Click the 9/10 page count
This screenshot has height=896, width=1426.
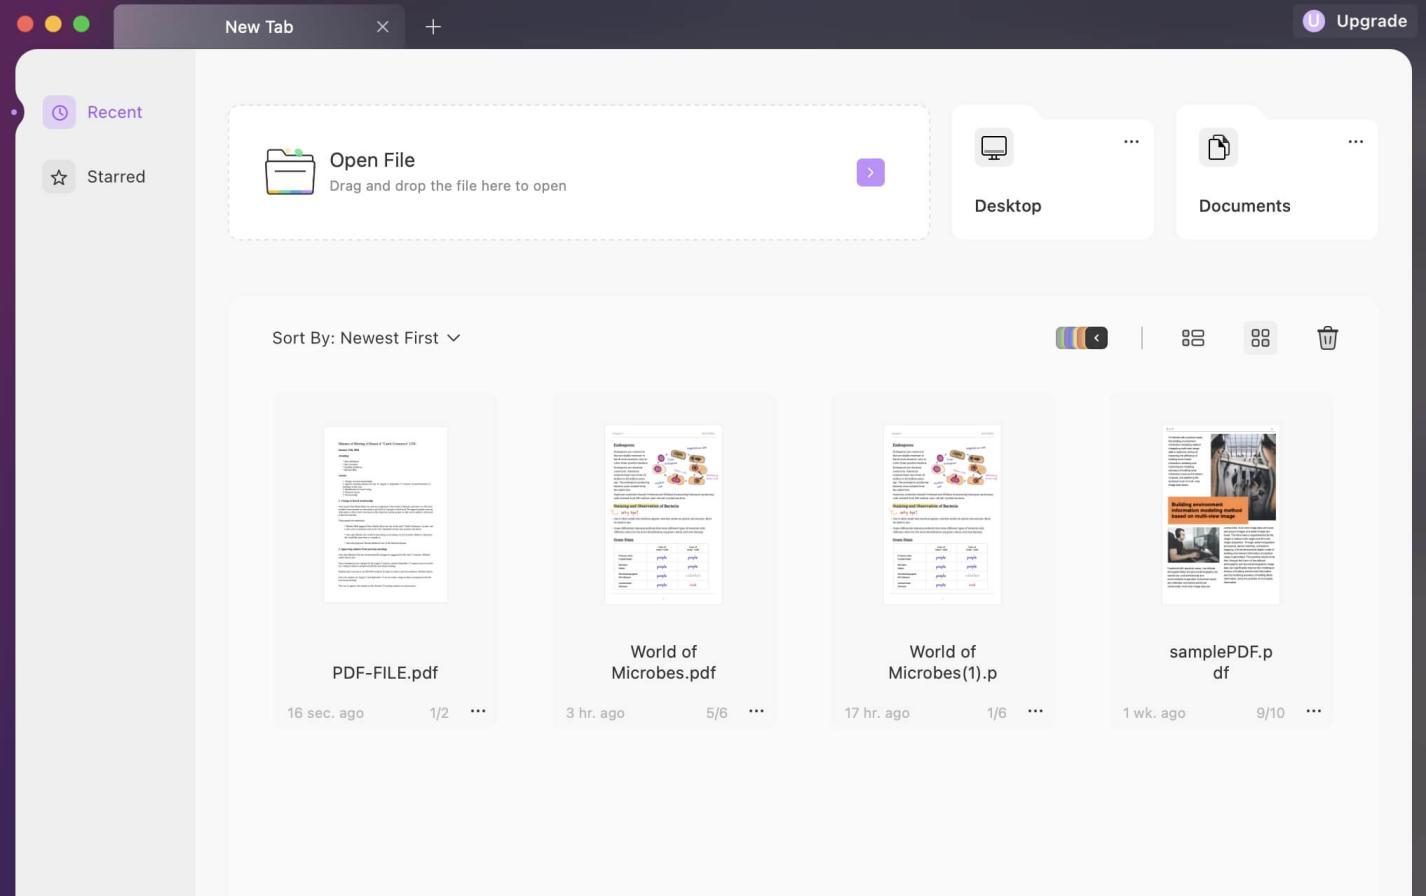click(1270, 713)
